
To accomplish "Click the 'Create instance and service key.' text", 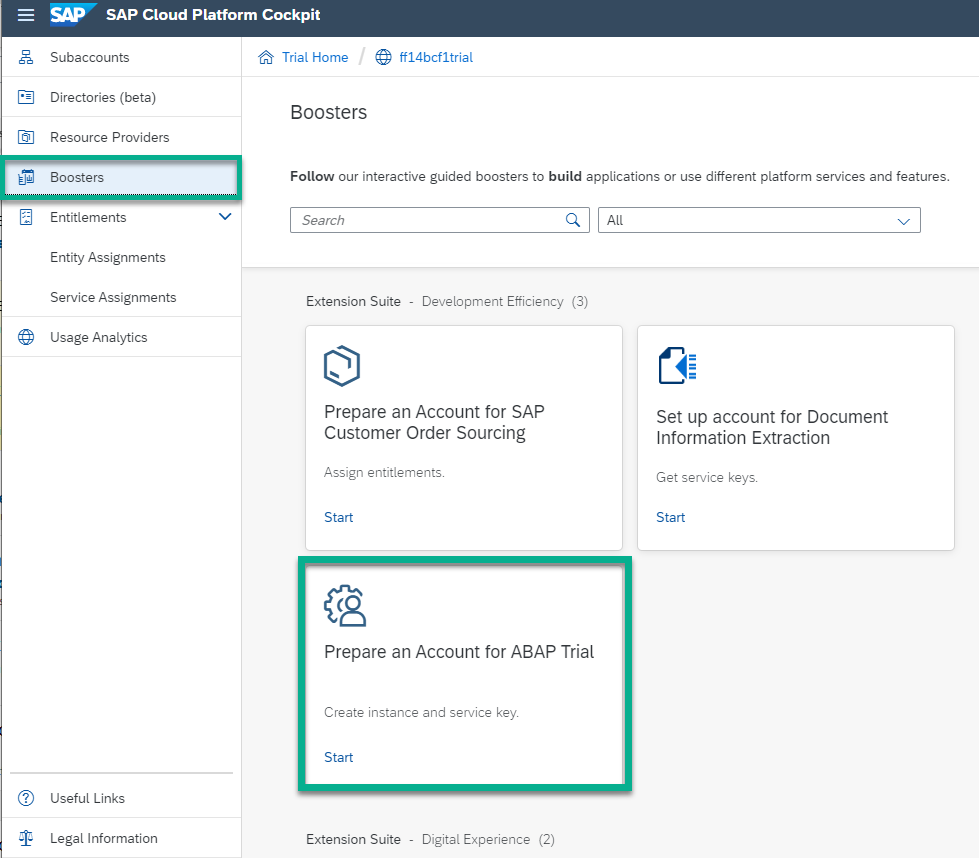I will (421, 713).
